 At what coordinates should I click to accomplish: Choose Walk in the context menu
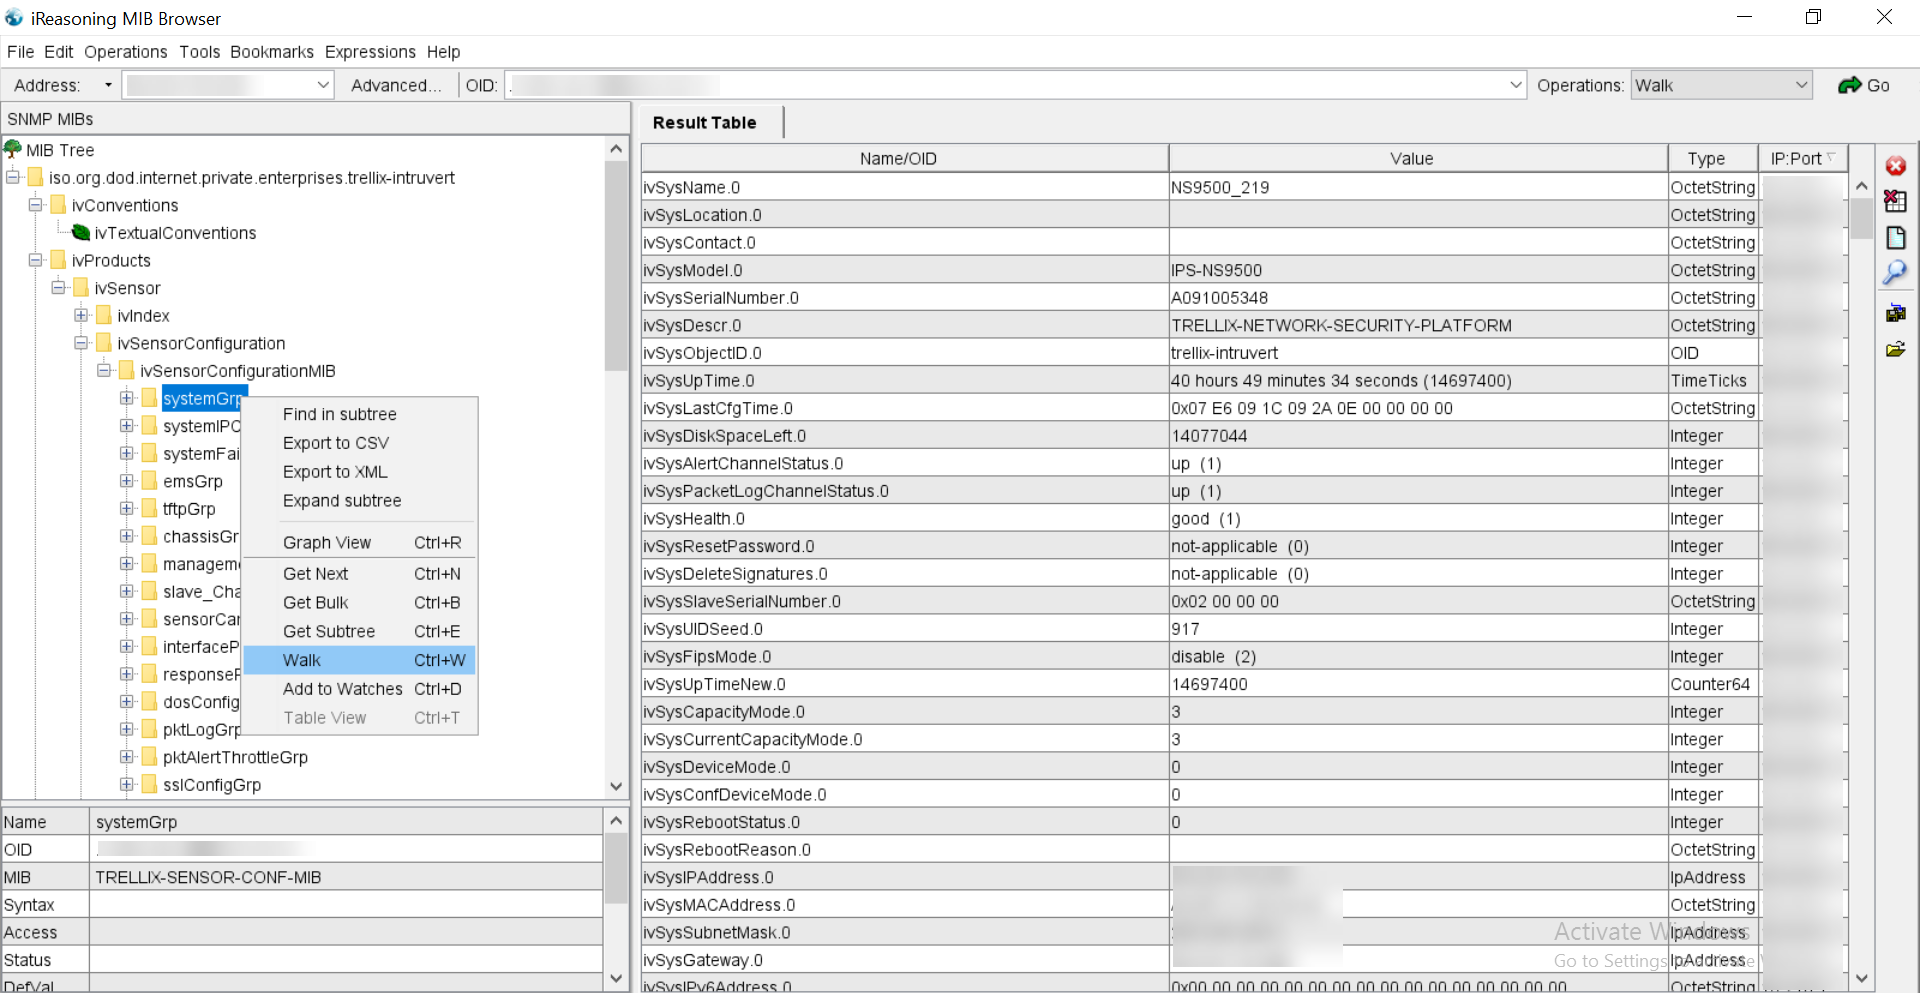click(x=359, y=660)
